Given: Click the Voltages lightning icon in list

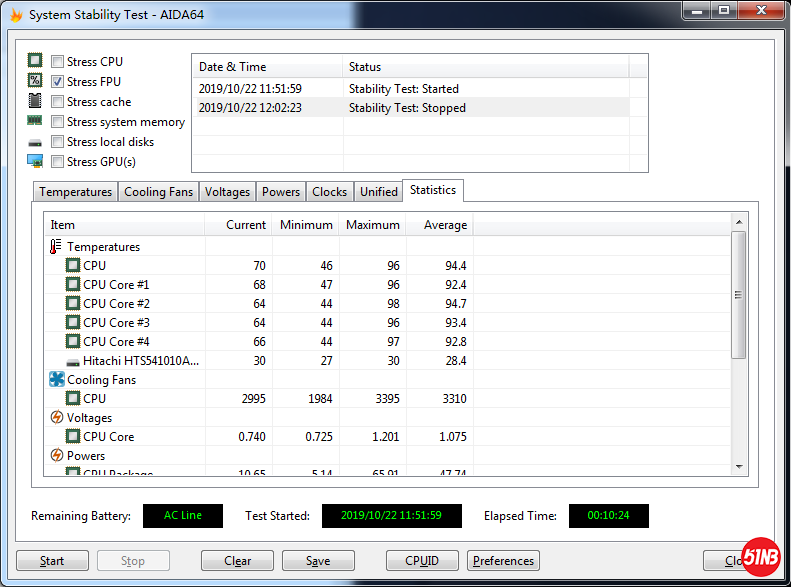Looking at the screenshot, I should click(x=56, y=418).
